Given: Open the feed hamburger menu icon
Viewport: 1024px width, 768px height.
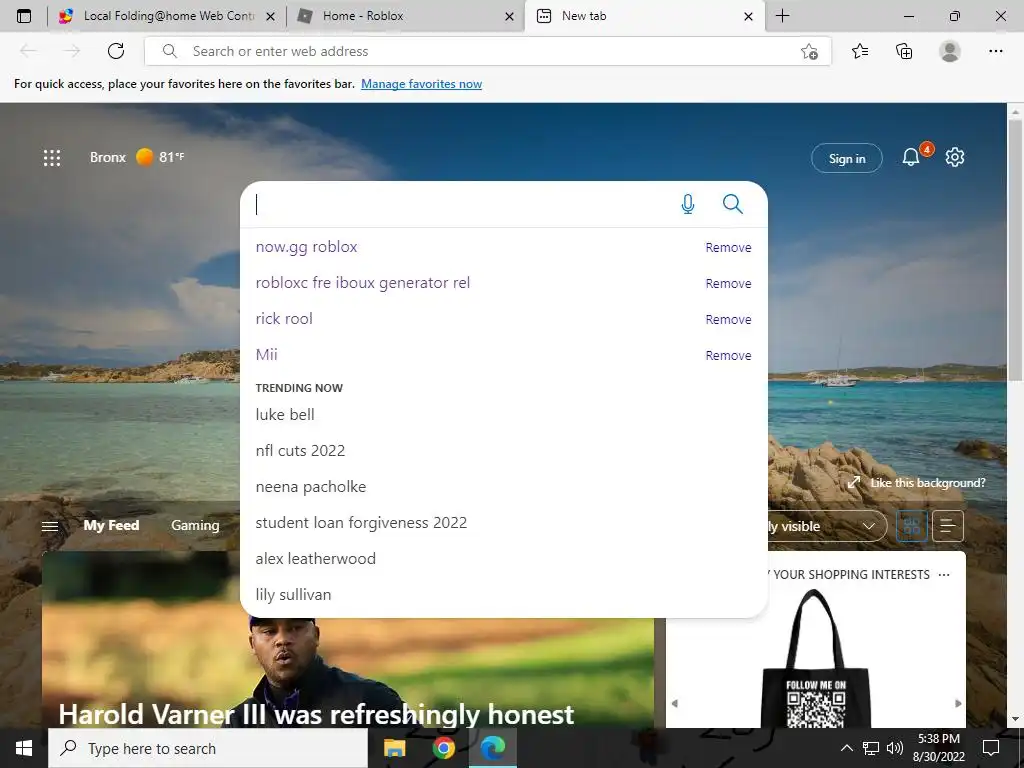Looking at the screenshot, I should (x=50, y=526).
